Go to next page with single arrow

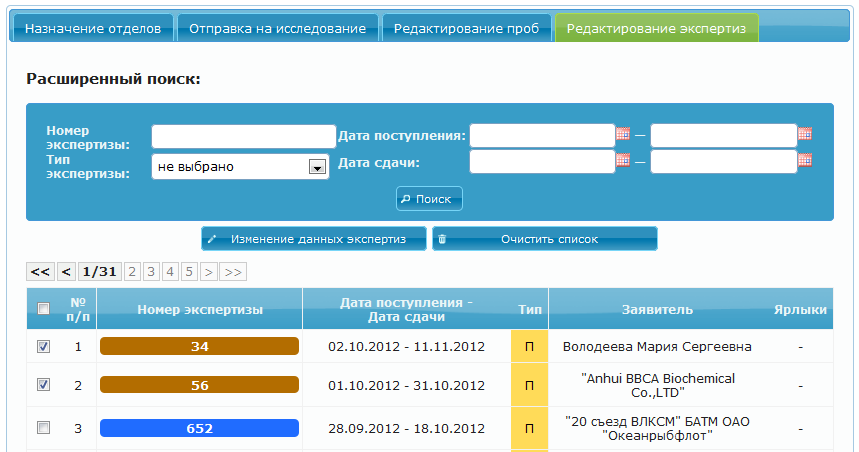pos(209,271)
